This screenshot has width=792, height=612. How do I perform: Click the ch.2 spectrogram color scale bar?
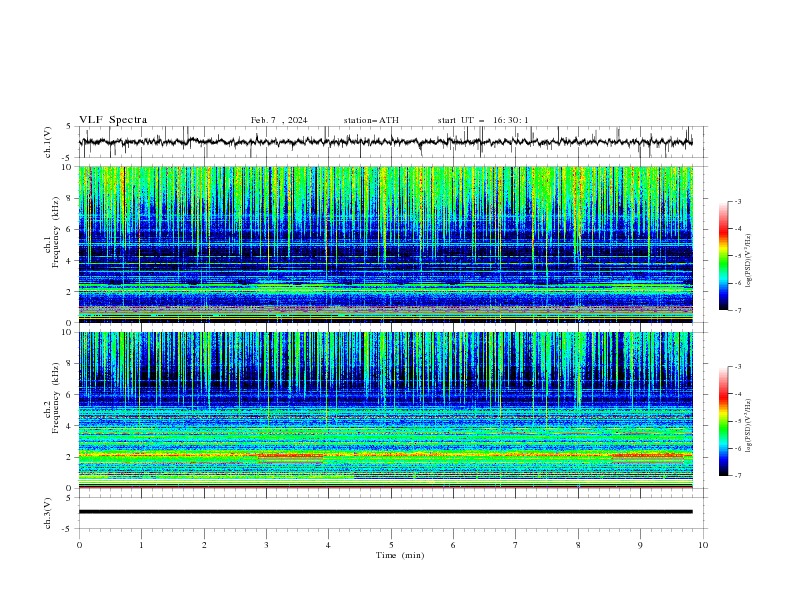click(x=724, y=421)
